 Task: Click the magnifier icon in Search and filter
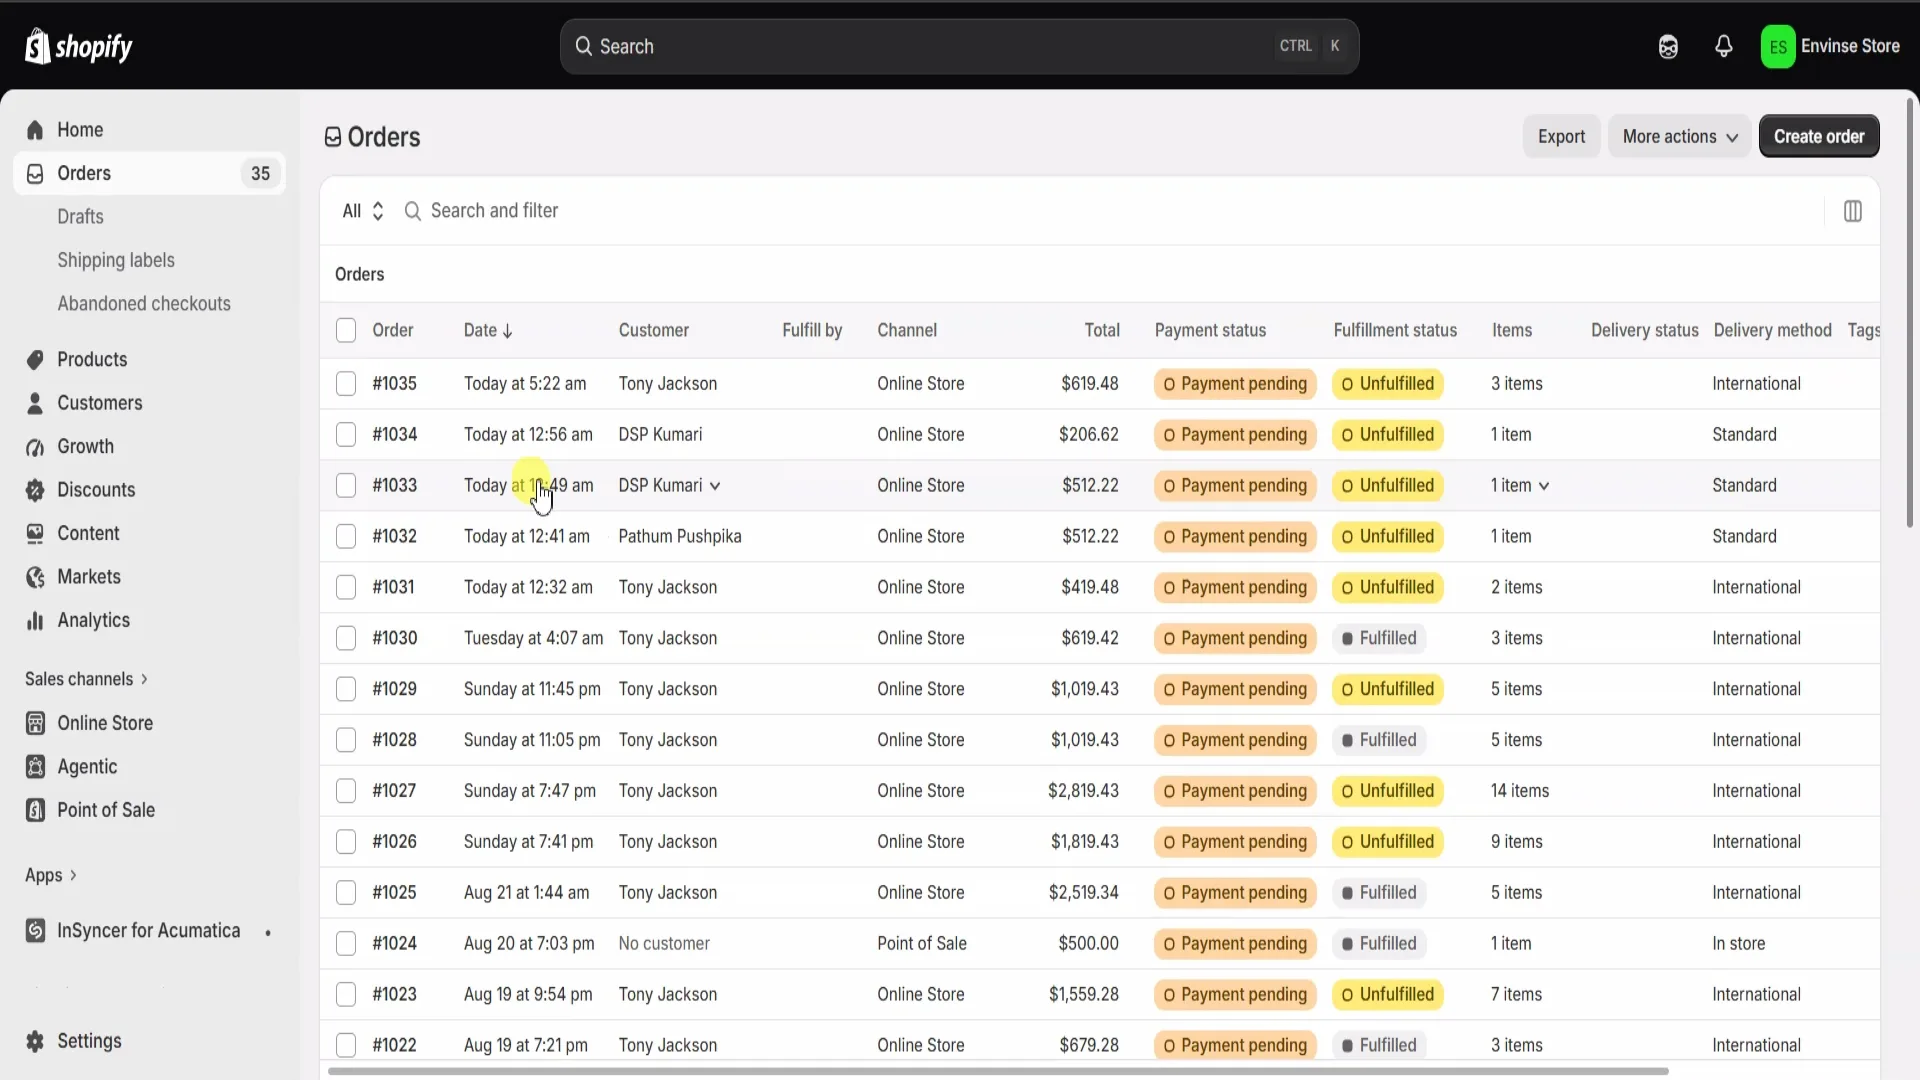tap(412, 211)
